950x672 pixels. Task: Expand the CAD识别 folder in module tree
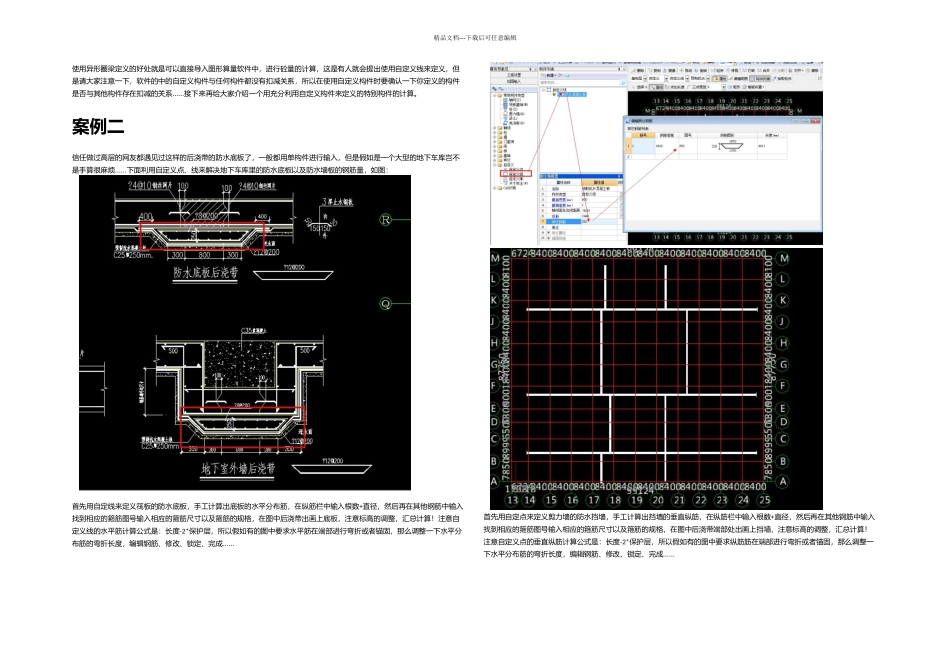coord(494,188)
